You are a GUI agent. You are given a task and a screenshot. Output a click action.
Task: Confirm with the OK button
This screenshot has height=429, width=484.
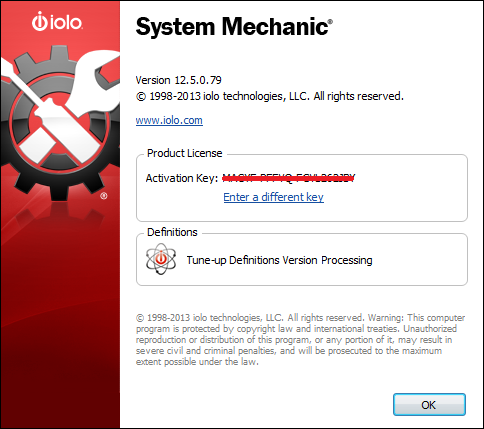pyautogui.click(x=429, y=405)
